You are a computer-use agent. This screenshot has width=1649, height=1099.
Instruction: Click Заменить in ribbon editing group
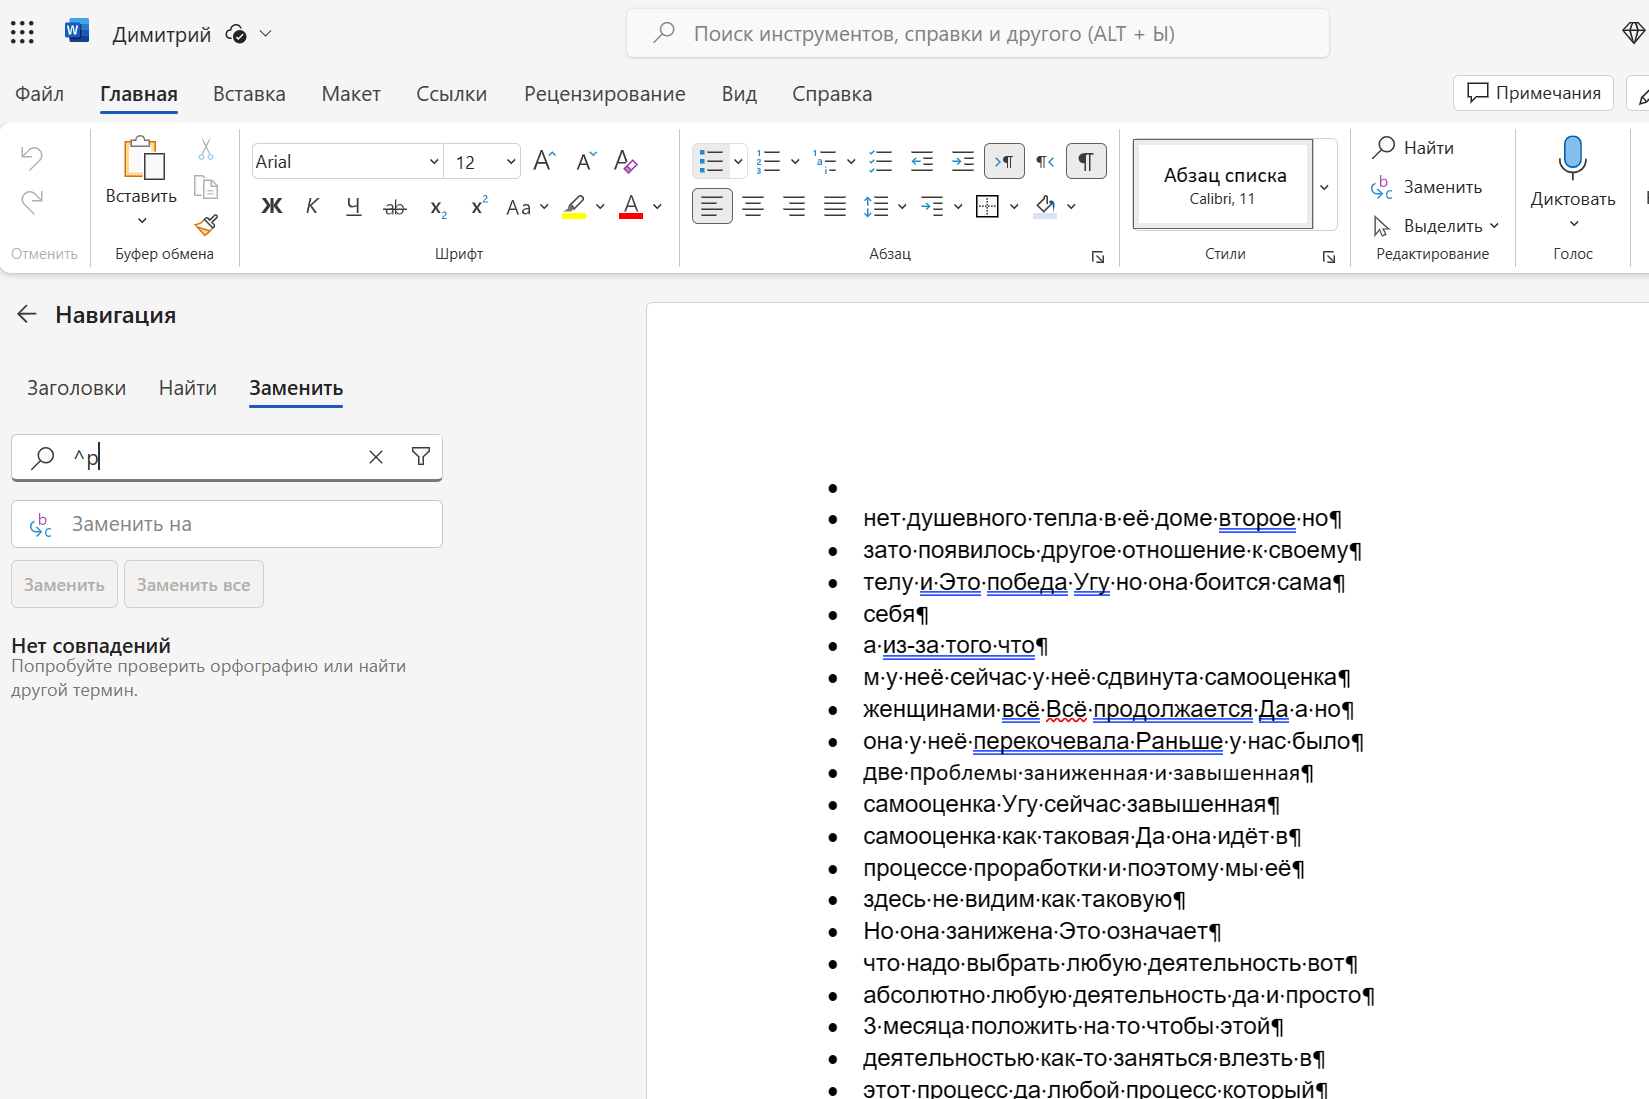pyautogui.click(x=1427, y=187)
